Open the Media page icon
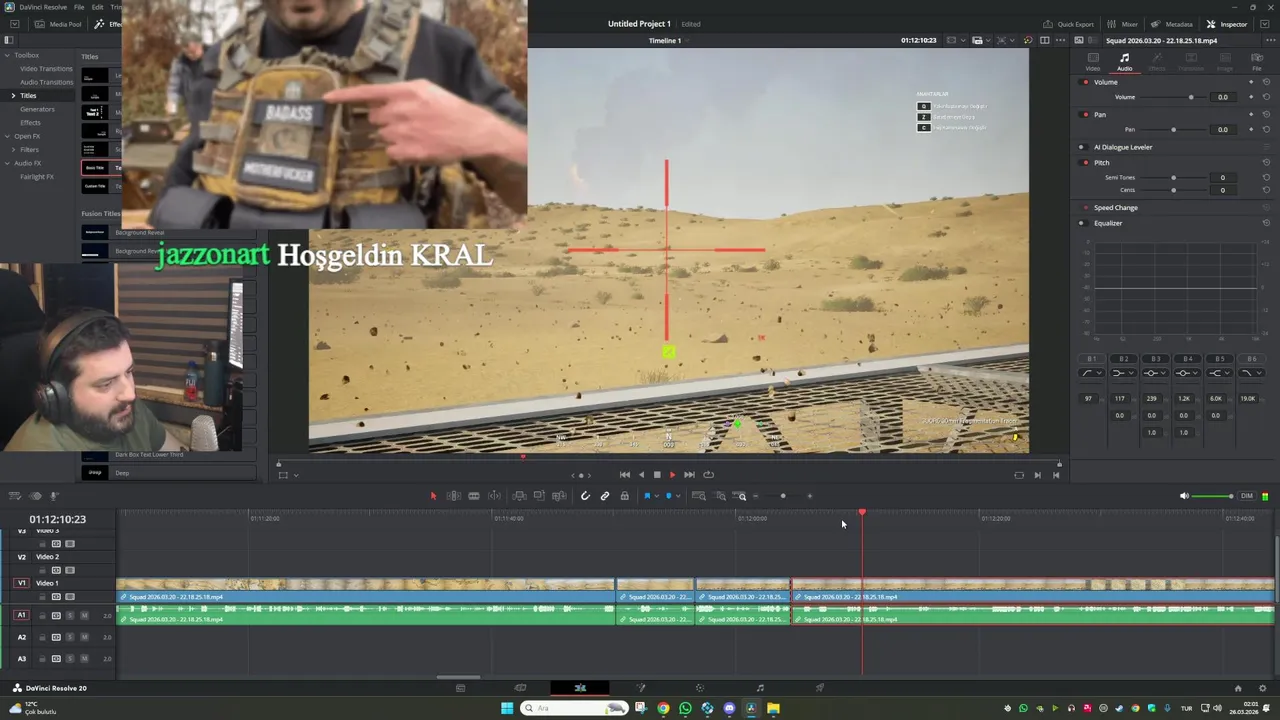The image size is (1280, 720). click(460, 688)
